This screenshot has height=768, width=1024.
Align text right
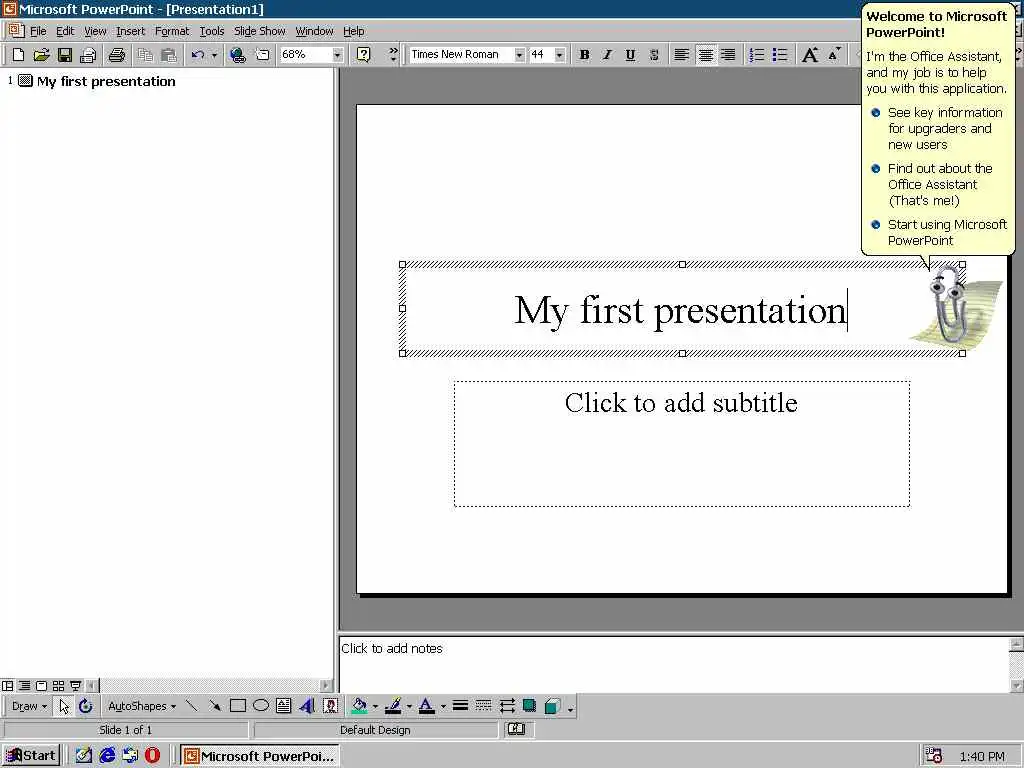point(728,55)
